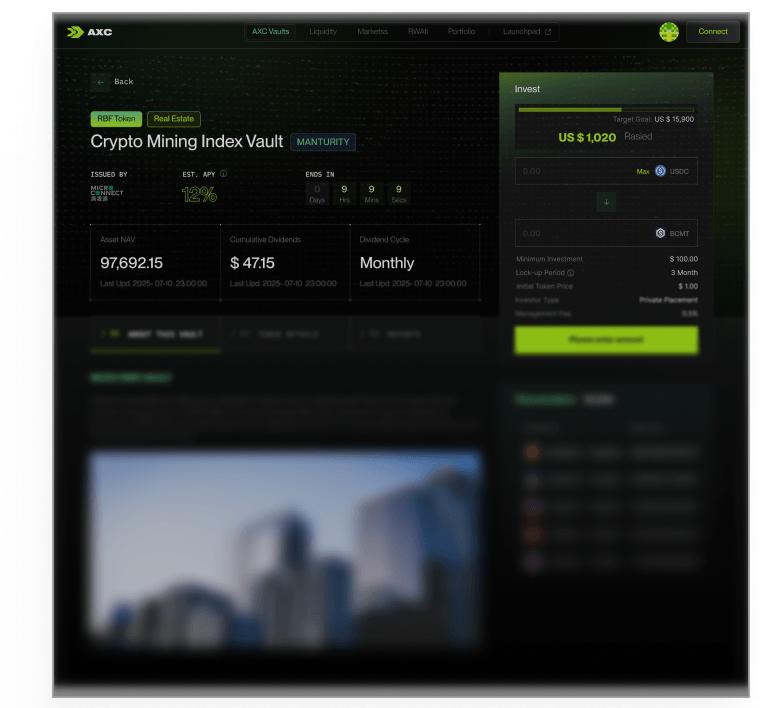Click the BCMT token icon
The image size is (771, 708).
click(660, 233)
